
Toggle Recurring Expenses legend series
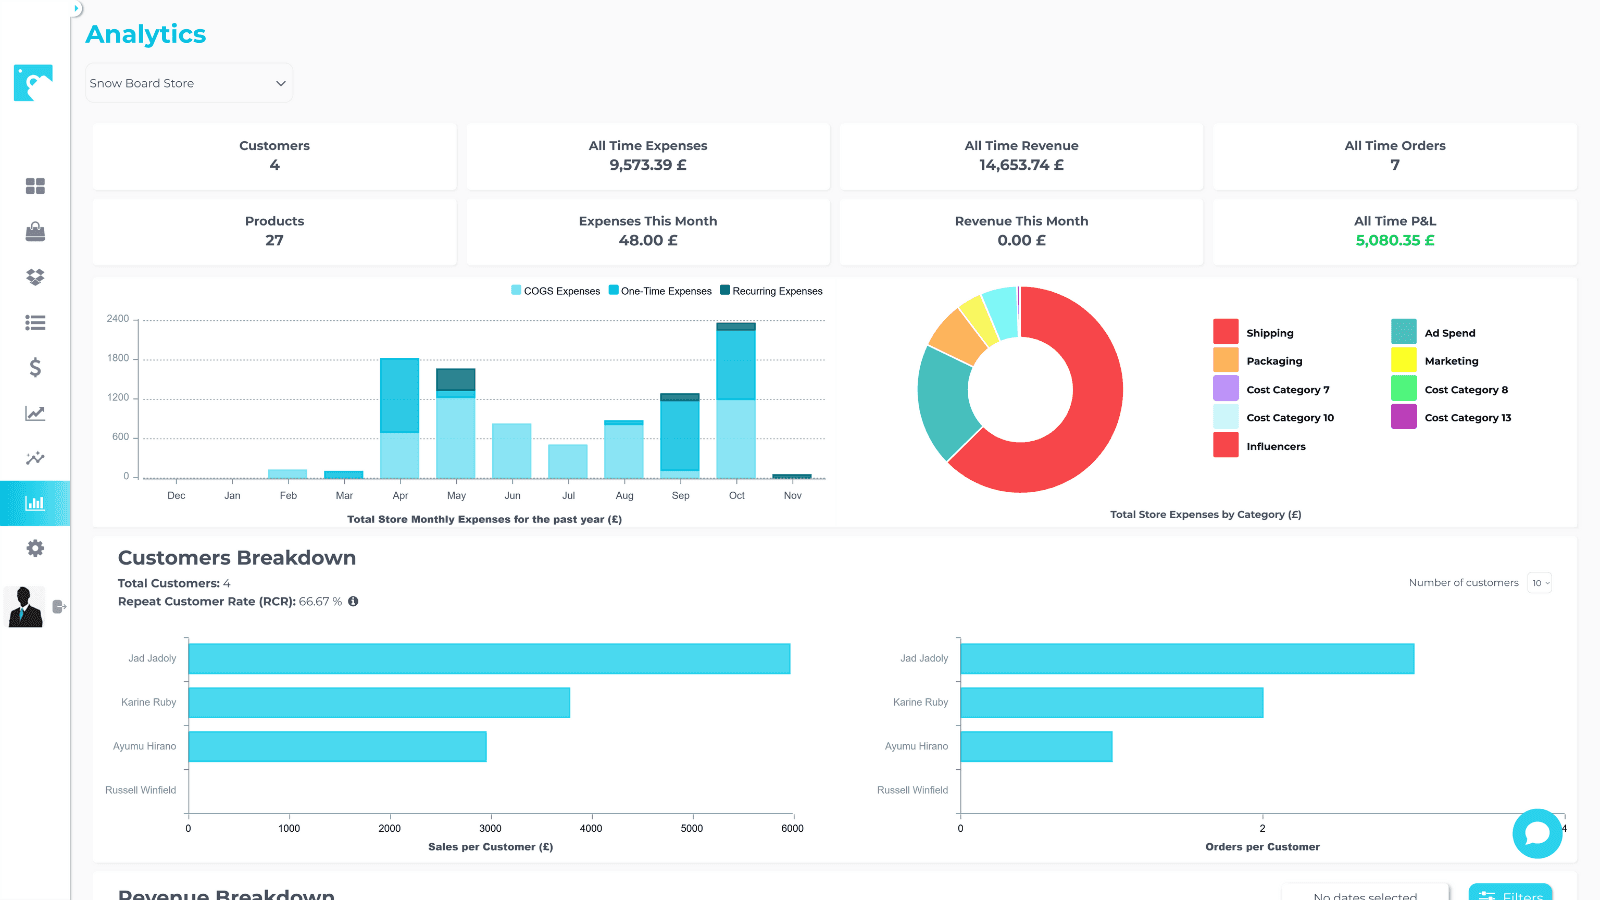(x=771, y=291)
